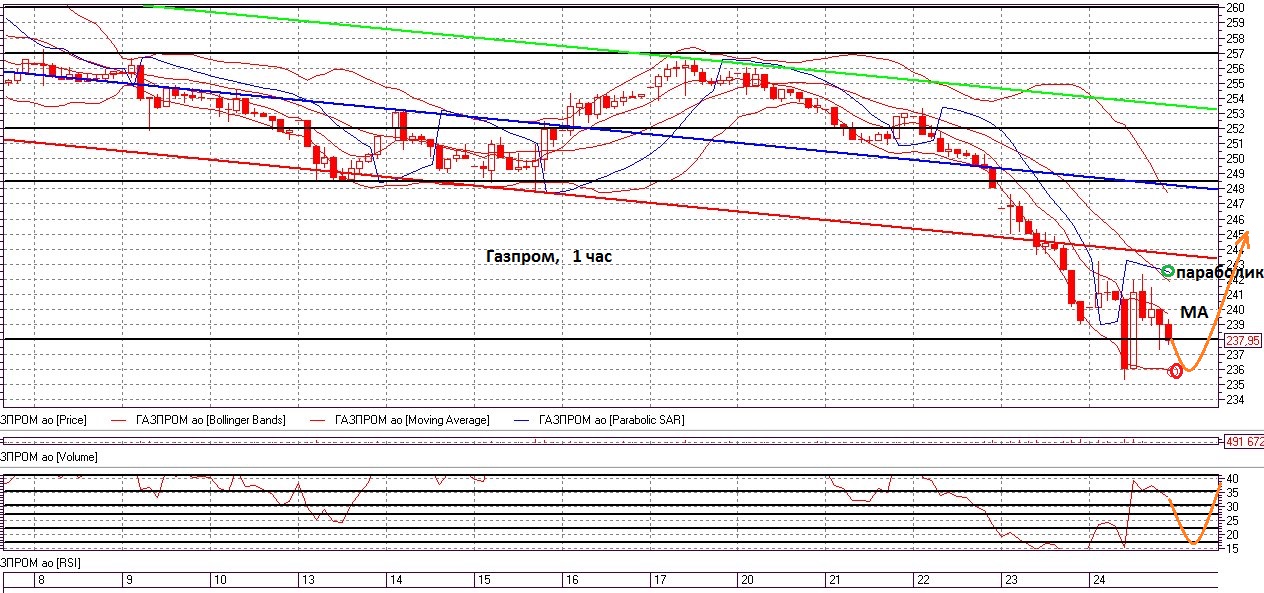Click the current price tag 237,95
This screenshot has height=593, width=1264.
pyautogui.click(x=1244, y=340)
